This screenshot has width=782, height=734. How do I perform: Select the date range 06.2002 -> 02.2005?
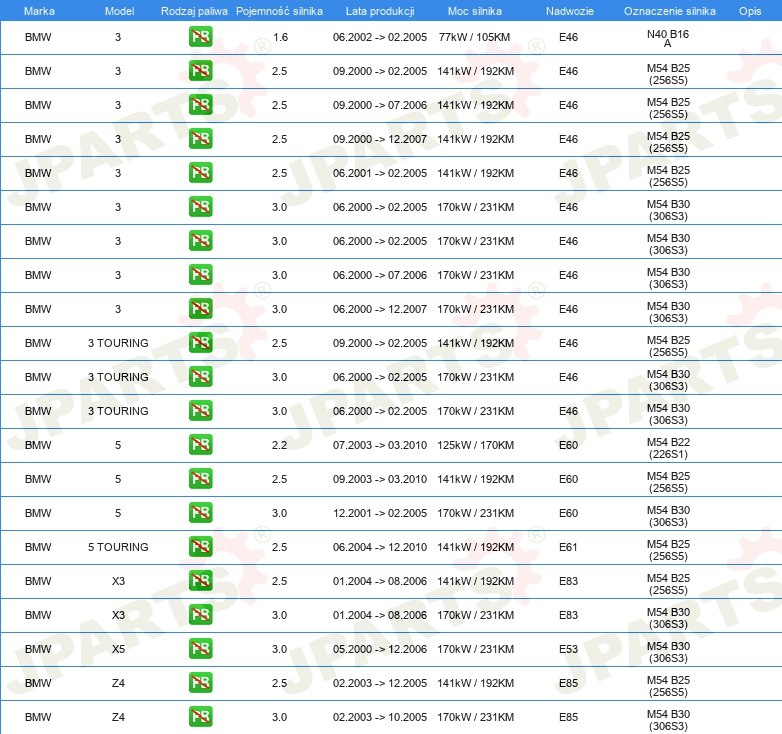point(380,37)
